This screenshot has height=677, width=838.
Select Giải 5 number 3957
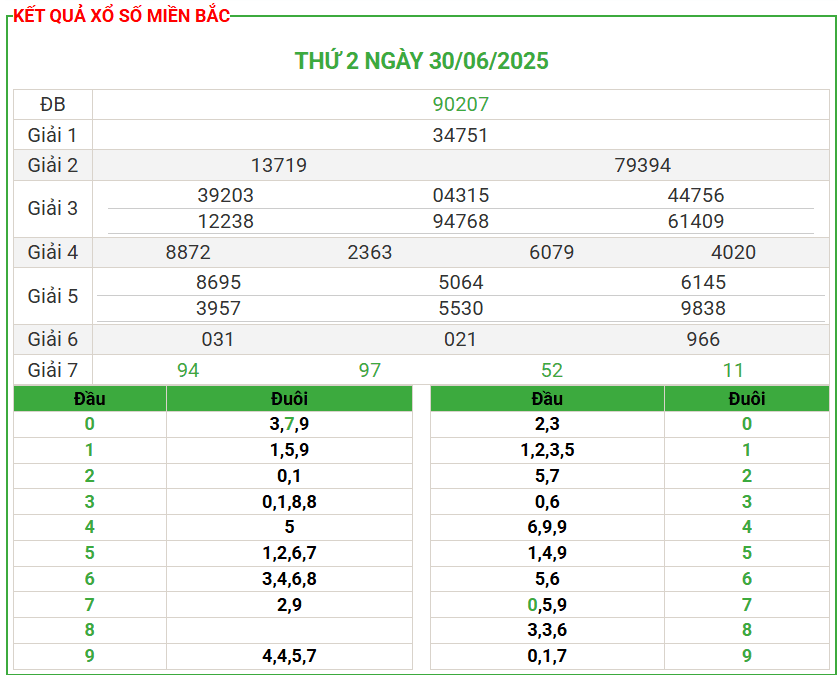[x=219, y=308]
